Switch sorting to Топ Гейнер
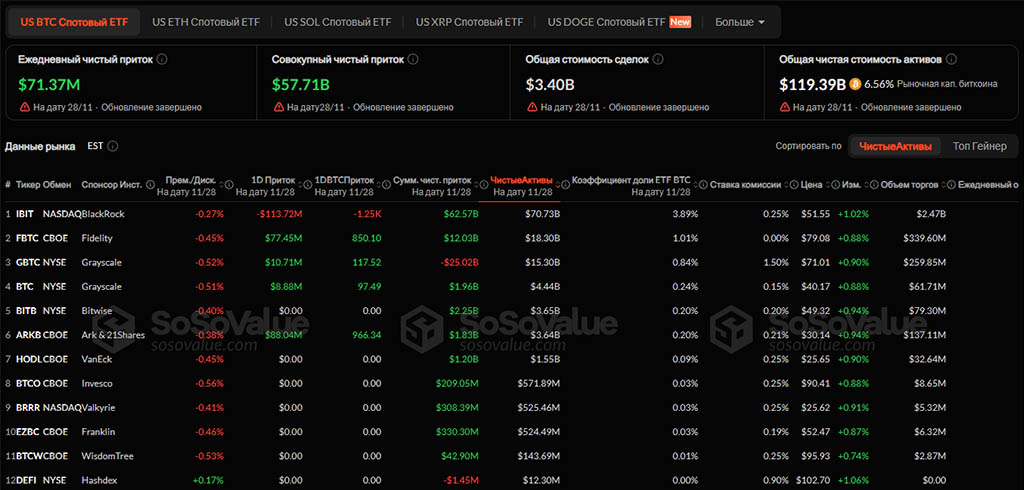 pyautogui.click(x=979, y=146)
